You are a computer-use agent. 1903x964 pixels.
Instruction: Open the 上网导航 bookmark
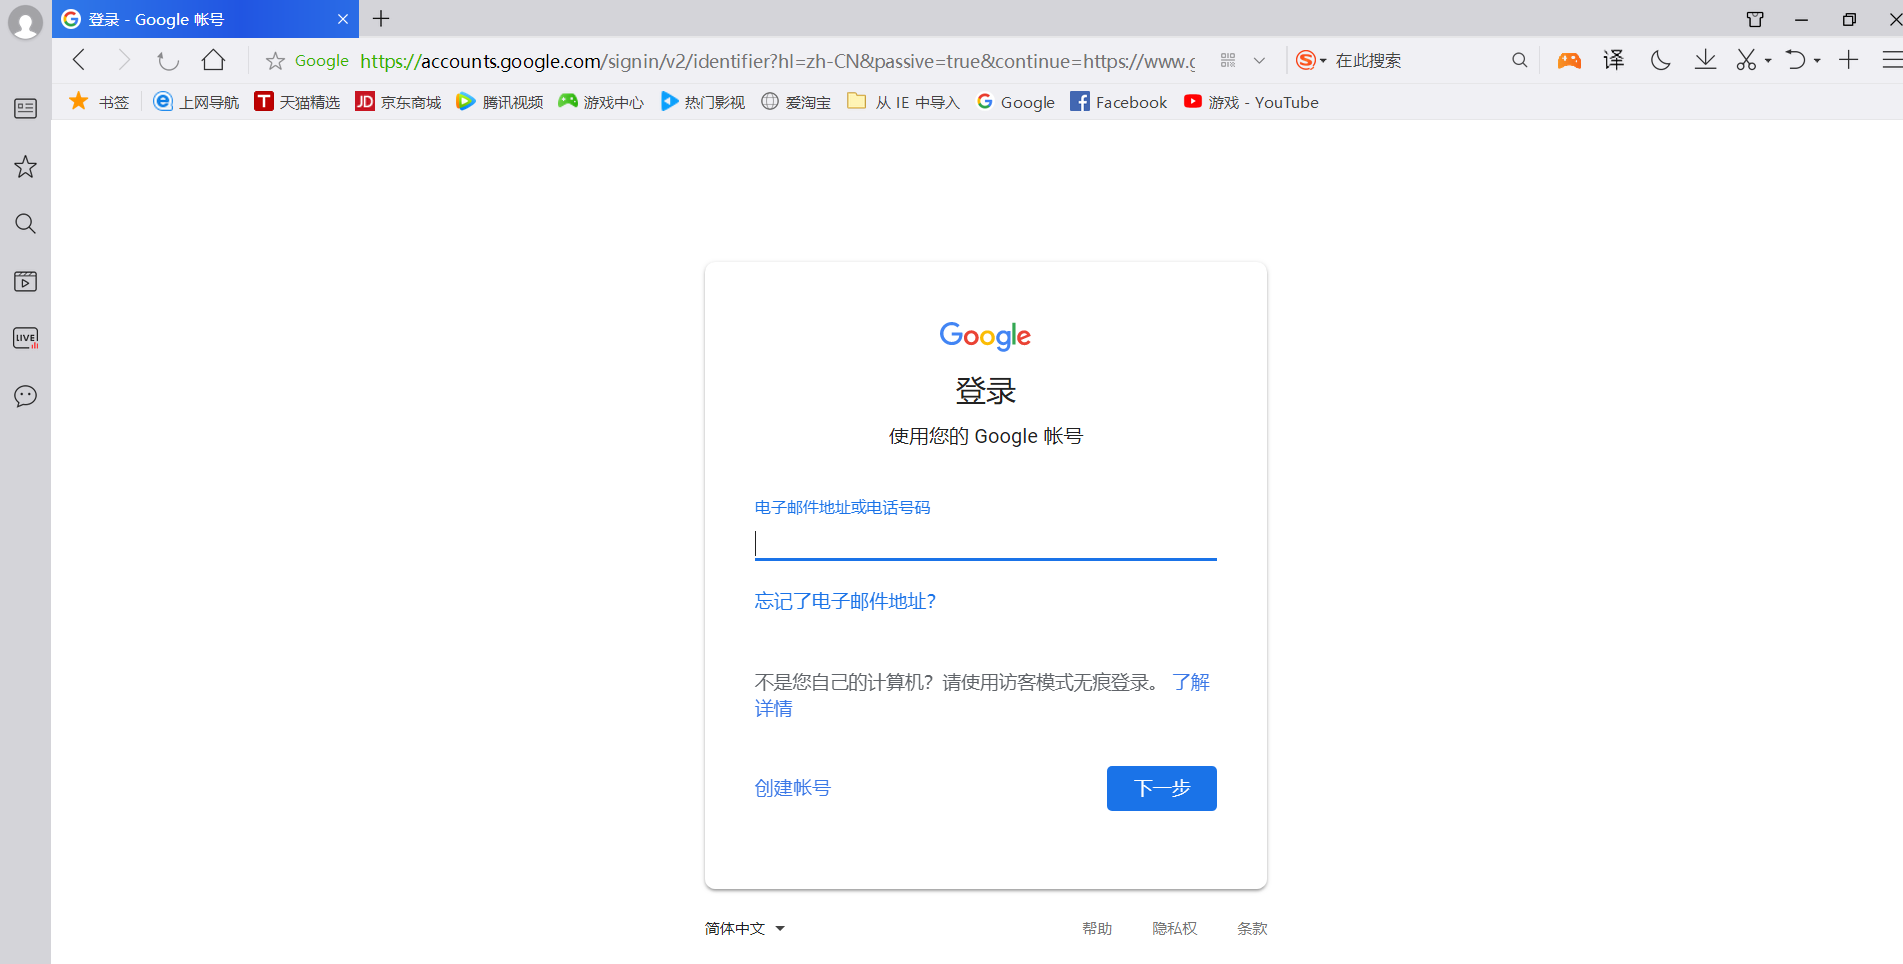pos(196,102)
